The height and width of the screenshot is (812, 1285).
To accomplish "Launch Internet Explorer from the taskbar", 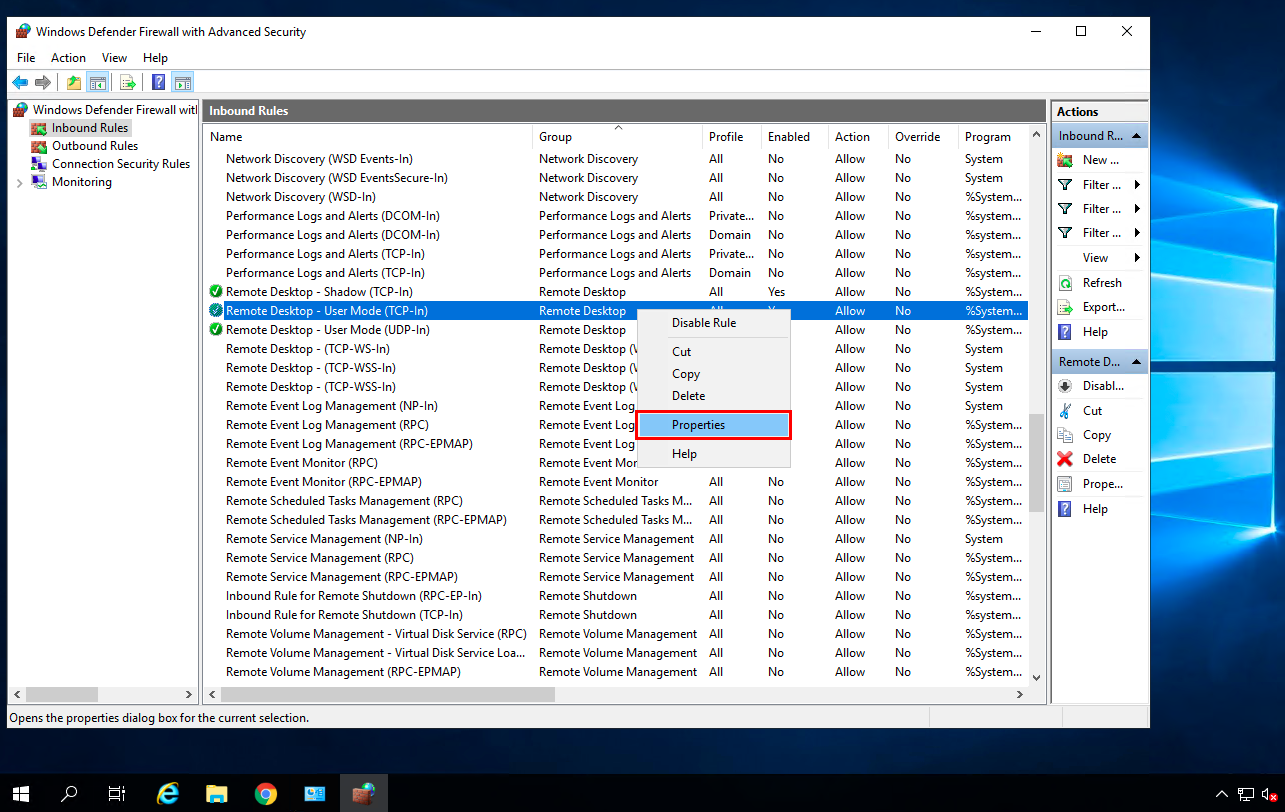I will (168, 793).
